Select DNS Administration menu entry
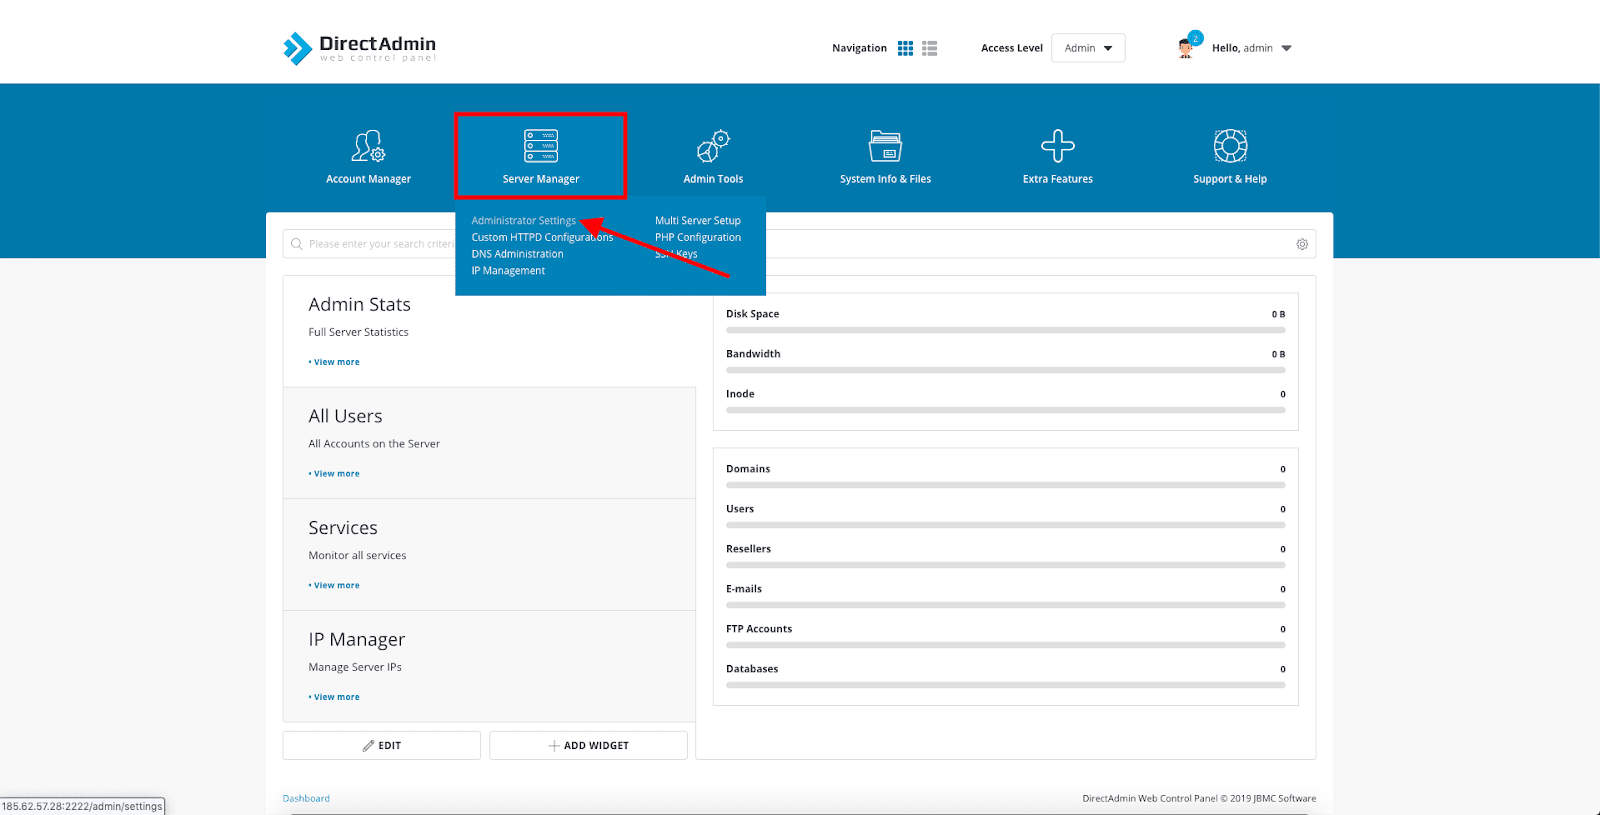 [517, 254]
